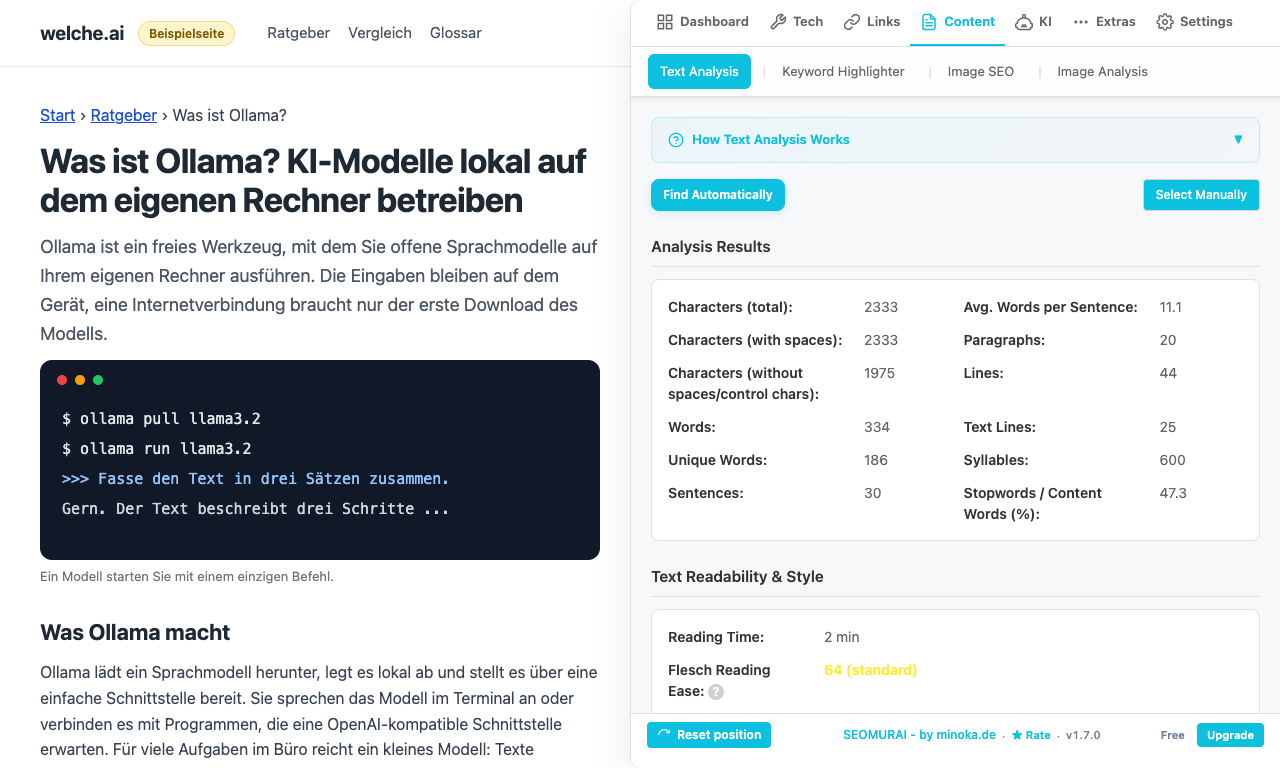Click the Reset position button label
Viewport: 1280px width, 768px height.
click(719, 735)
